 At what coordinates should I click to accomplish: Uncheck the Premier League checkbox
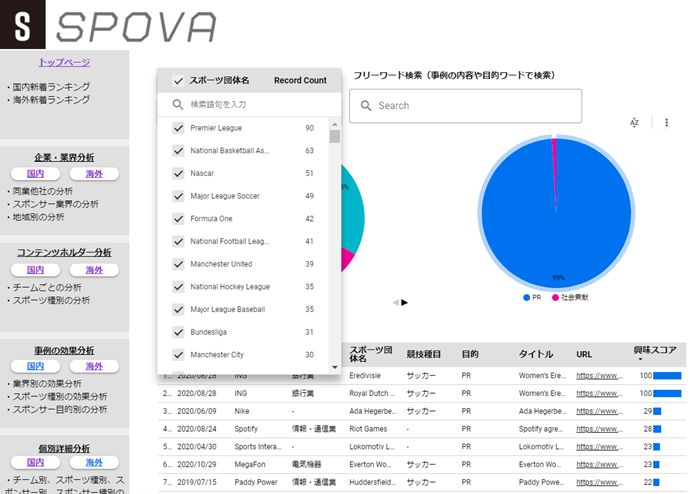(178, 128)
